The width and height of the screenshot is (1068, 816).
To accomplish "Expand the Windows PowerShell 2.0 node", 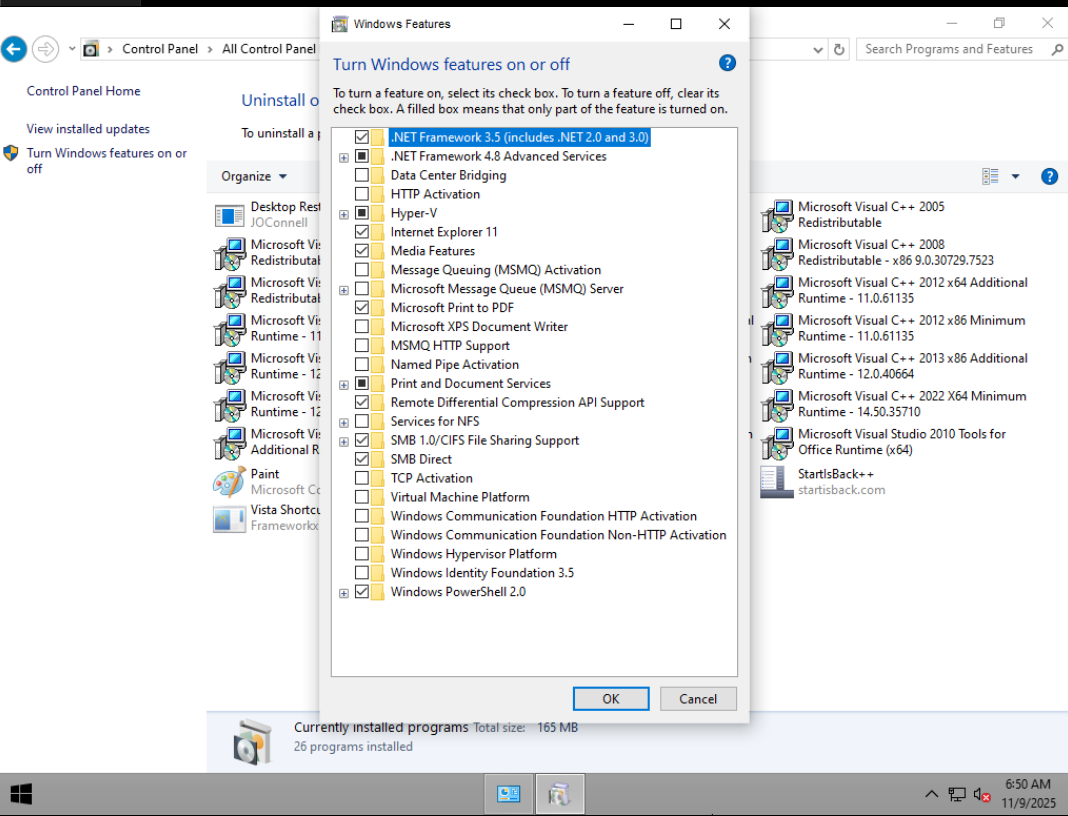I will click(x=344, y=593).
